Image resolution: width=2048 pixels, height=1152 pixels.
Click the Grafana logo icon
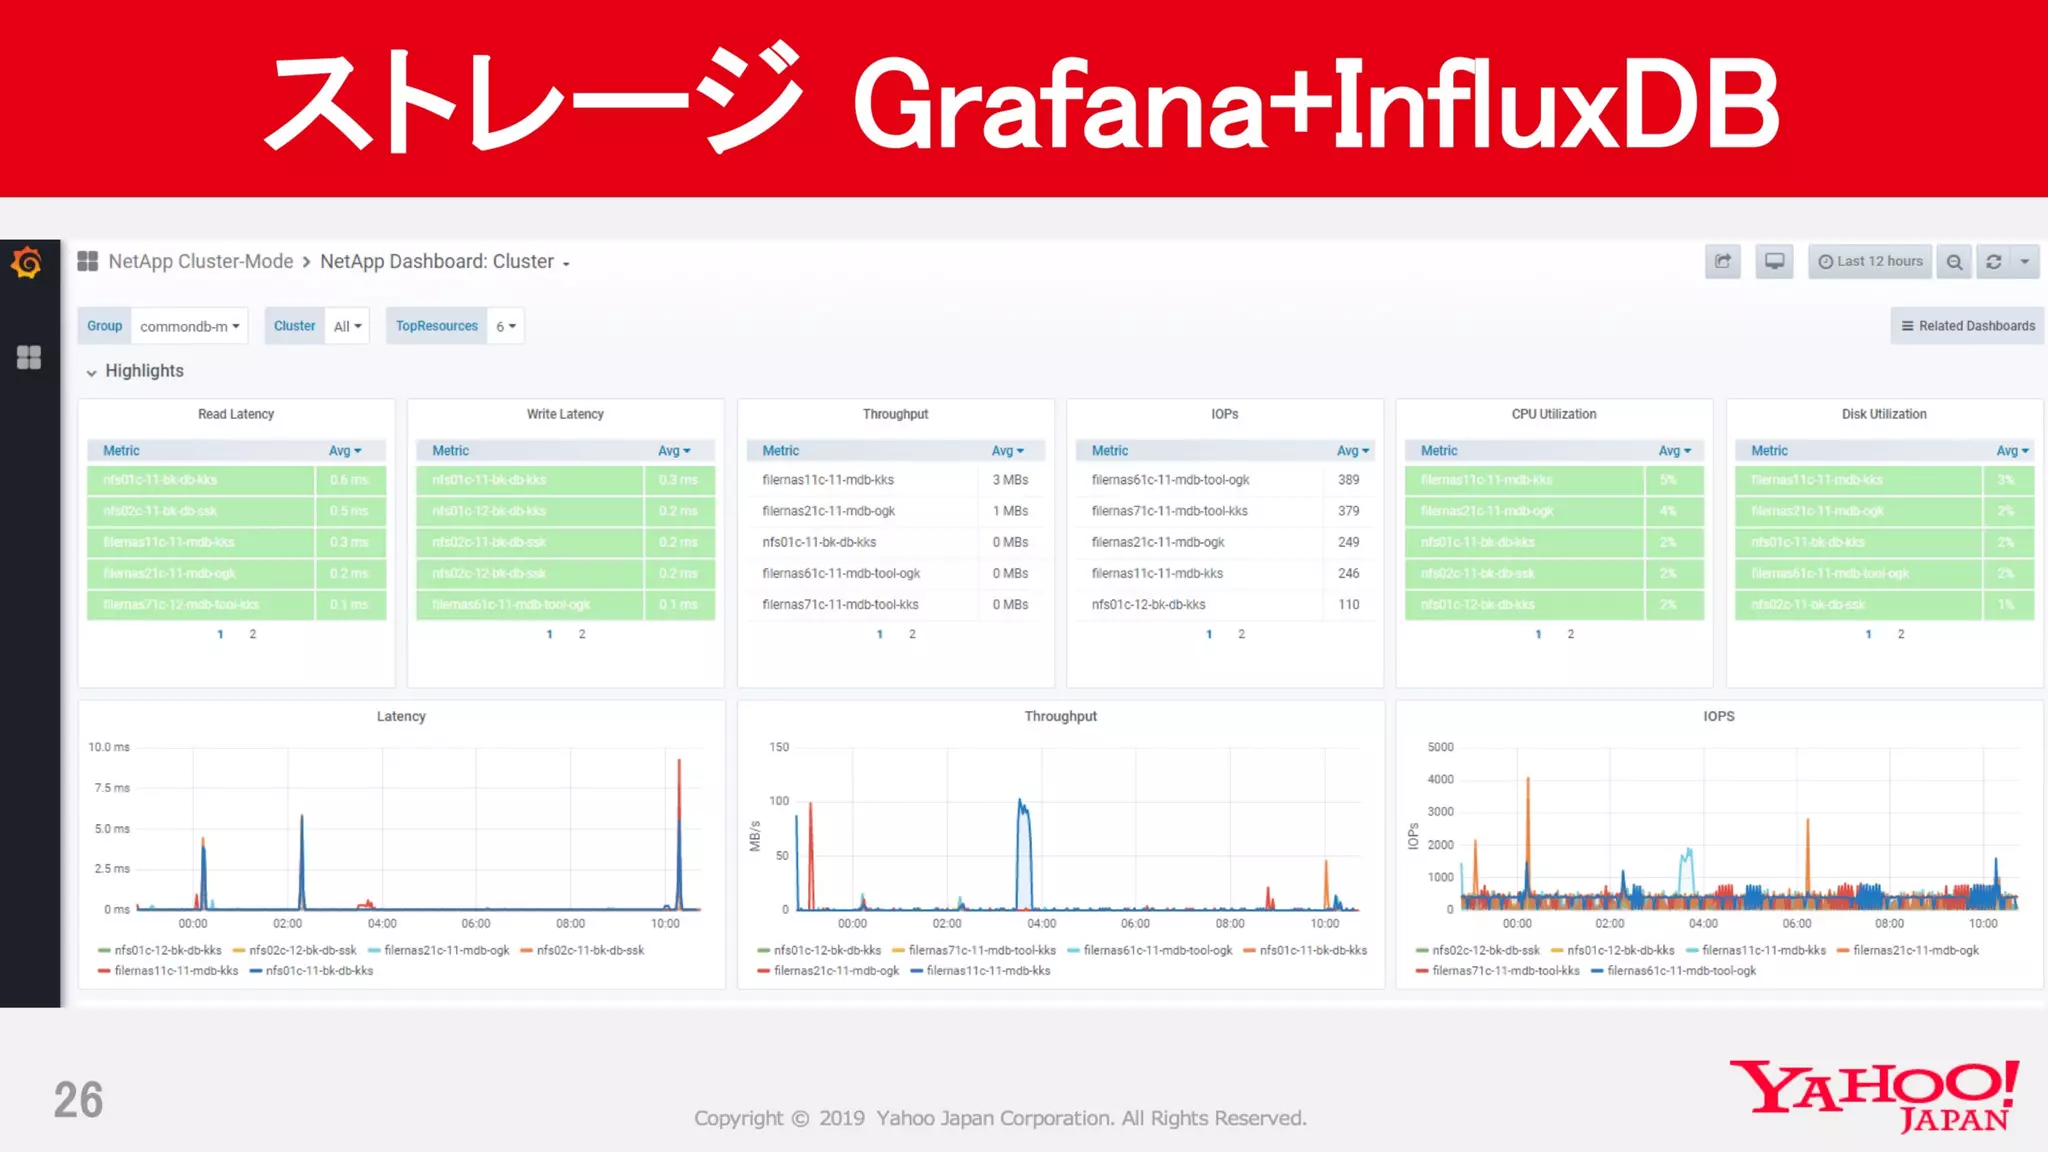[27, 264]
